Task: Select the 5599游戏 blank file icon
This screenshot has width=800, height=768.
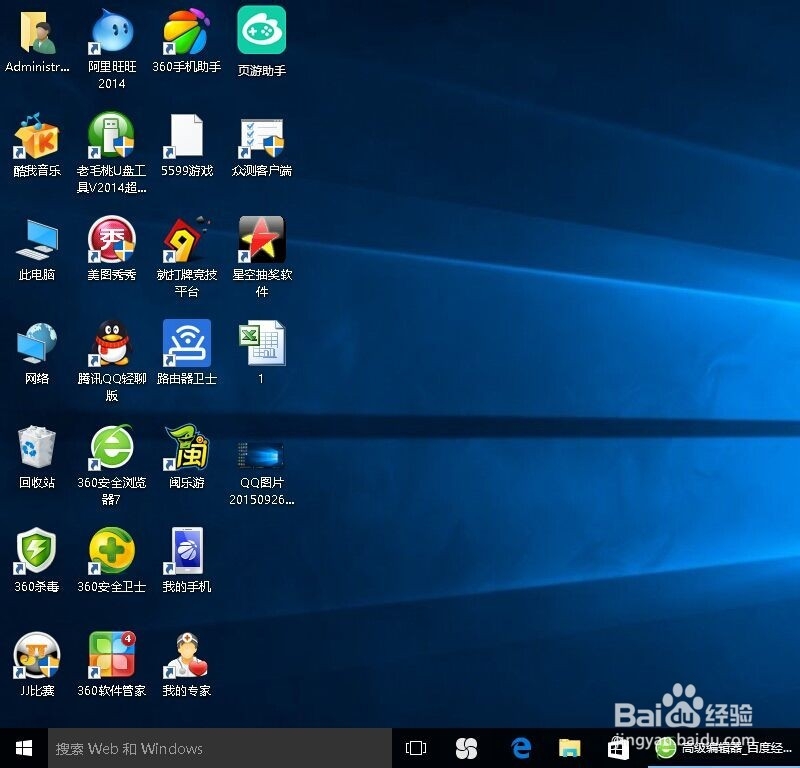Action: (x=186, y=136)
